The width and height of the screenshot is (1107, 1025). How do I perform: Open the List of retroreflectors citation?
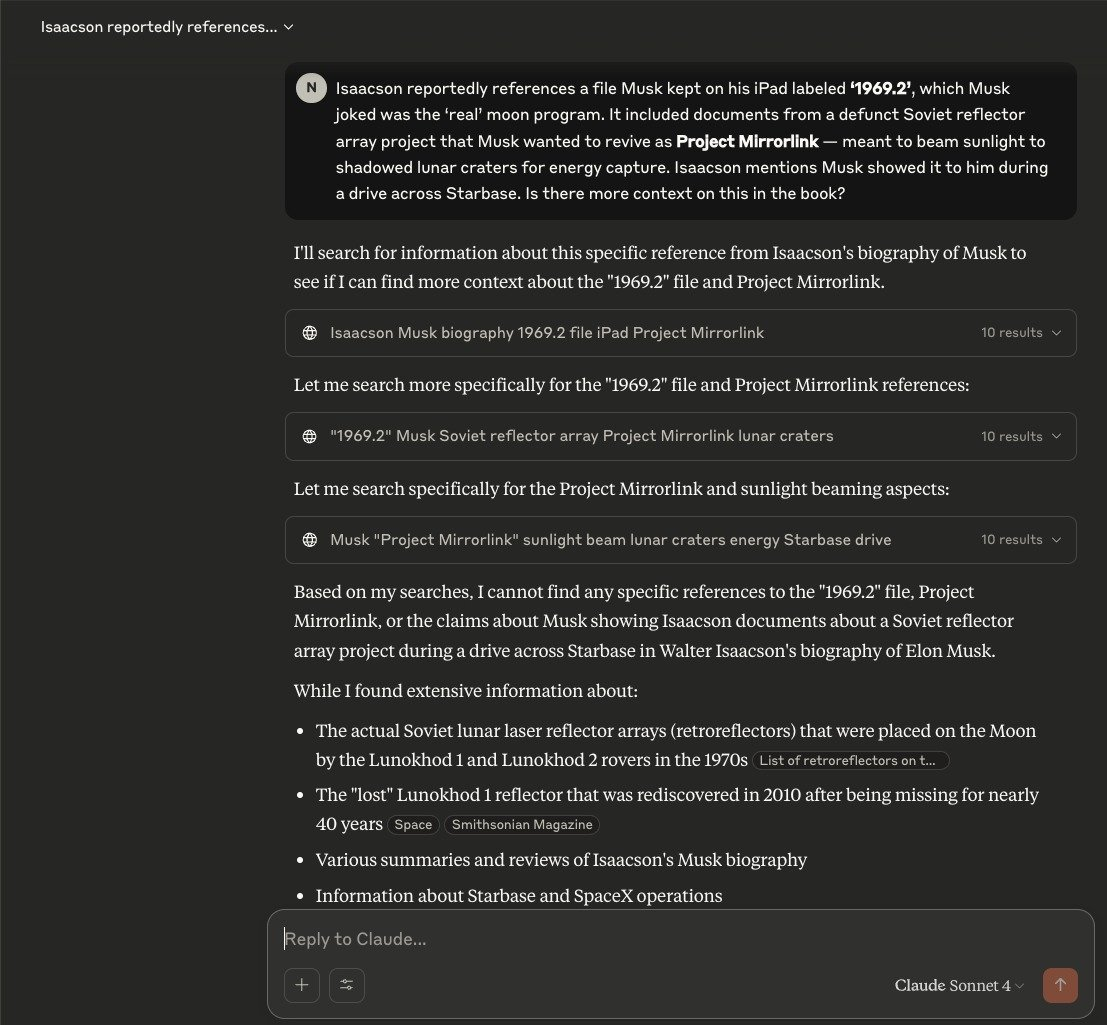pos(850,760)
